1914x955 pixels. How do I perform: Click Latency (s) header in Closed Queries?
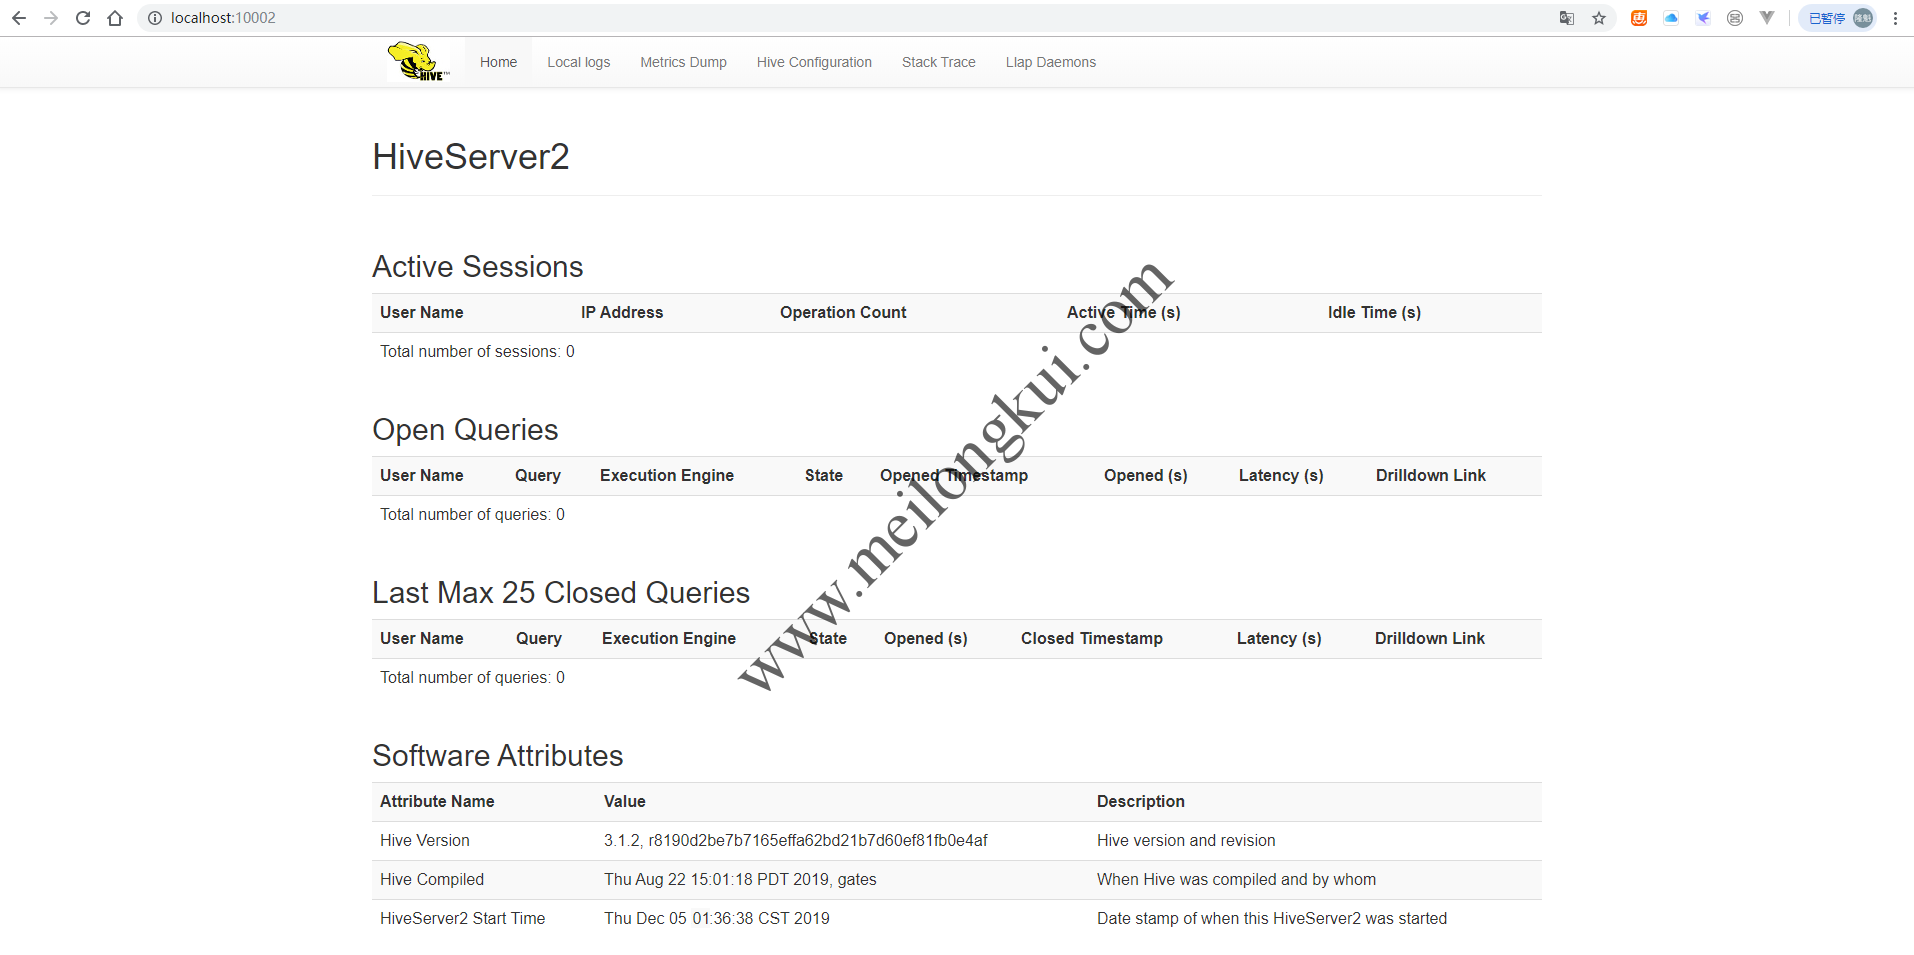1279,638
